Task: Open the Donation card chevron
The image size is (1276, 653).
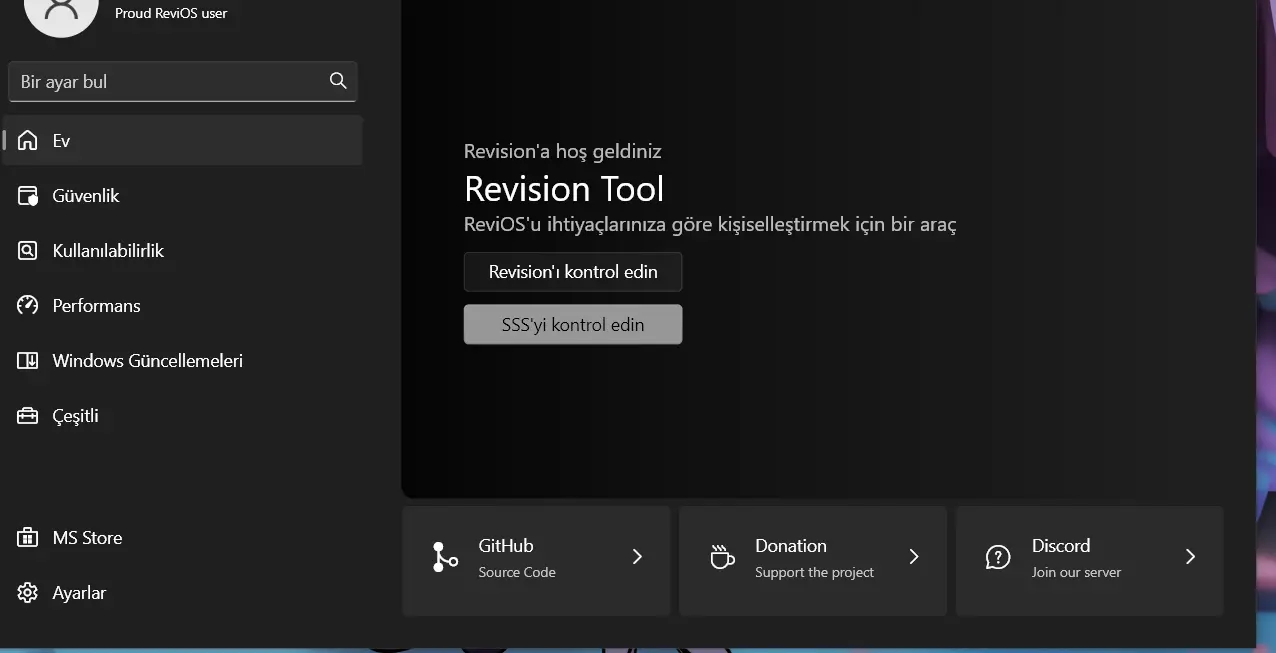Action: (x=914, y=557)
